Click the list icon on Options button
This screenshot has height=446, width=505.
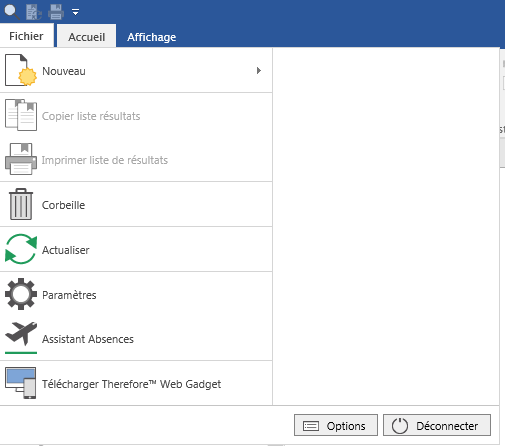[x=311, y=426]
